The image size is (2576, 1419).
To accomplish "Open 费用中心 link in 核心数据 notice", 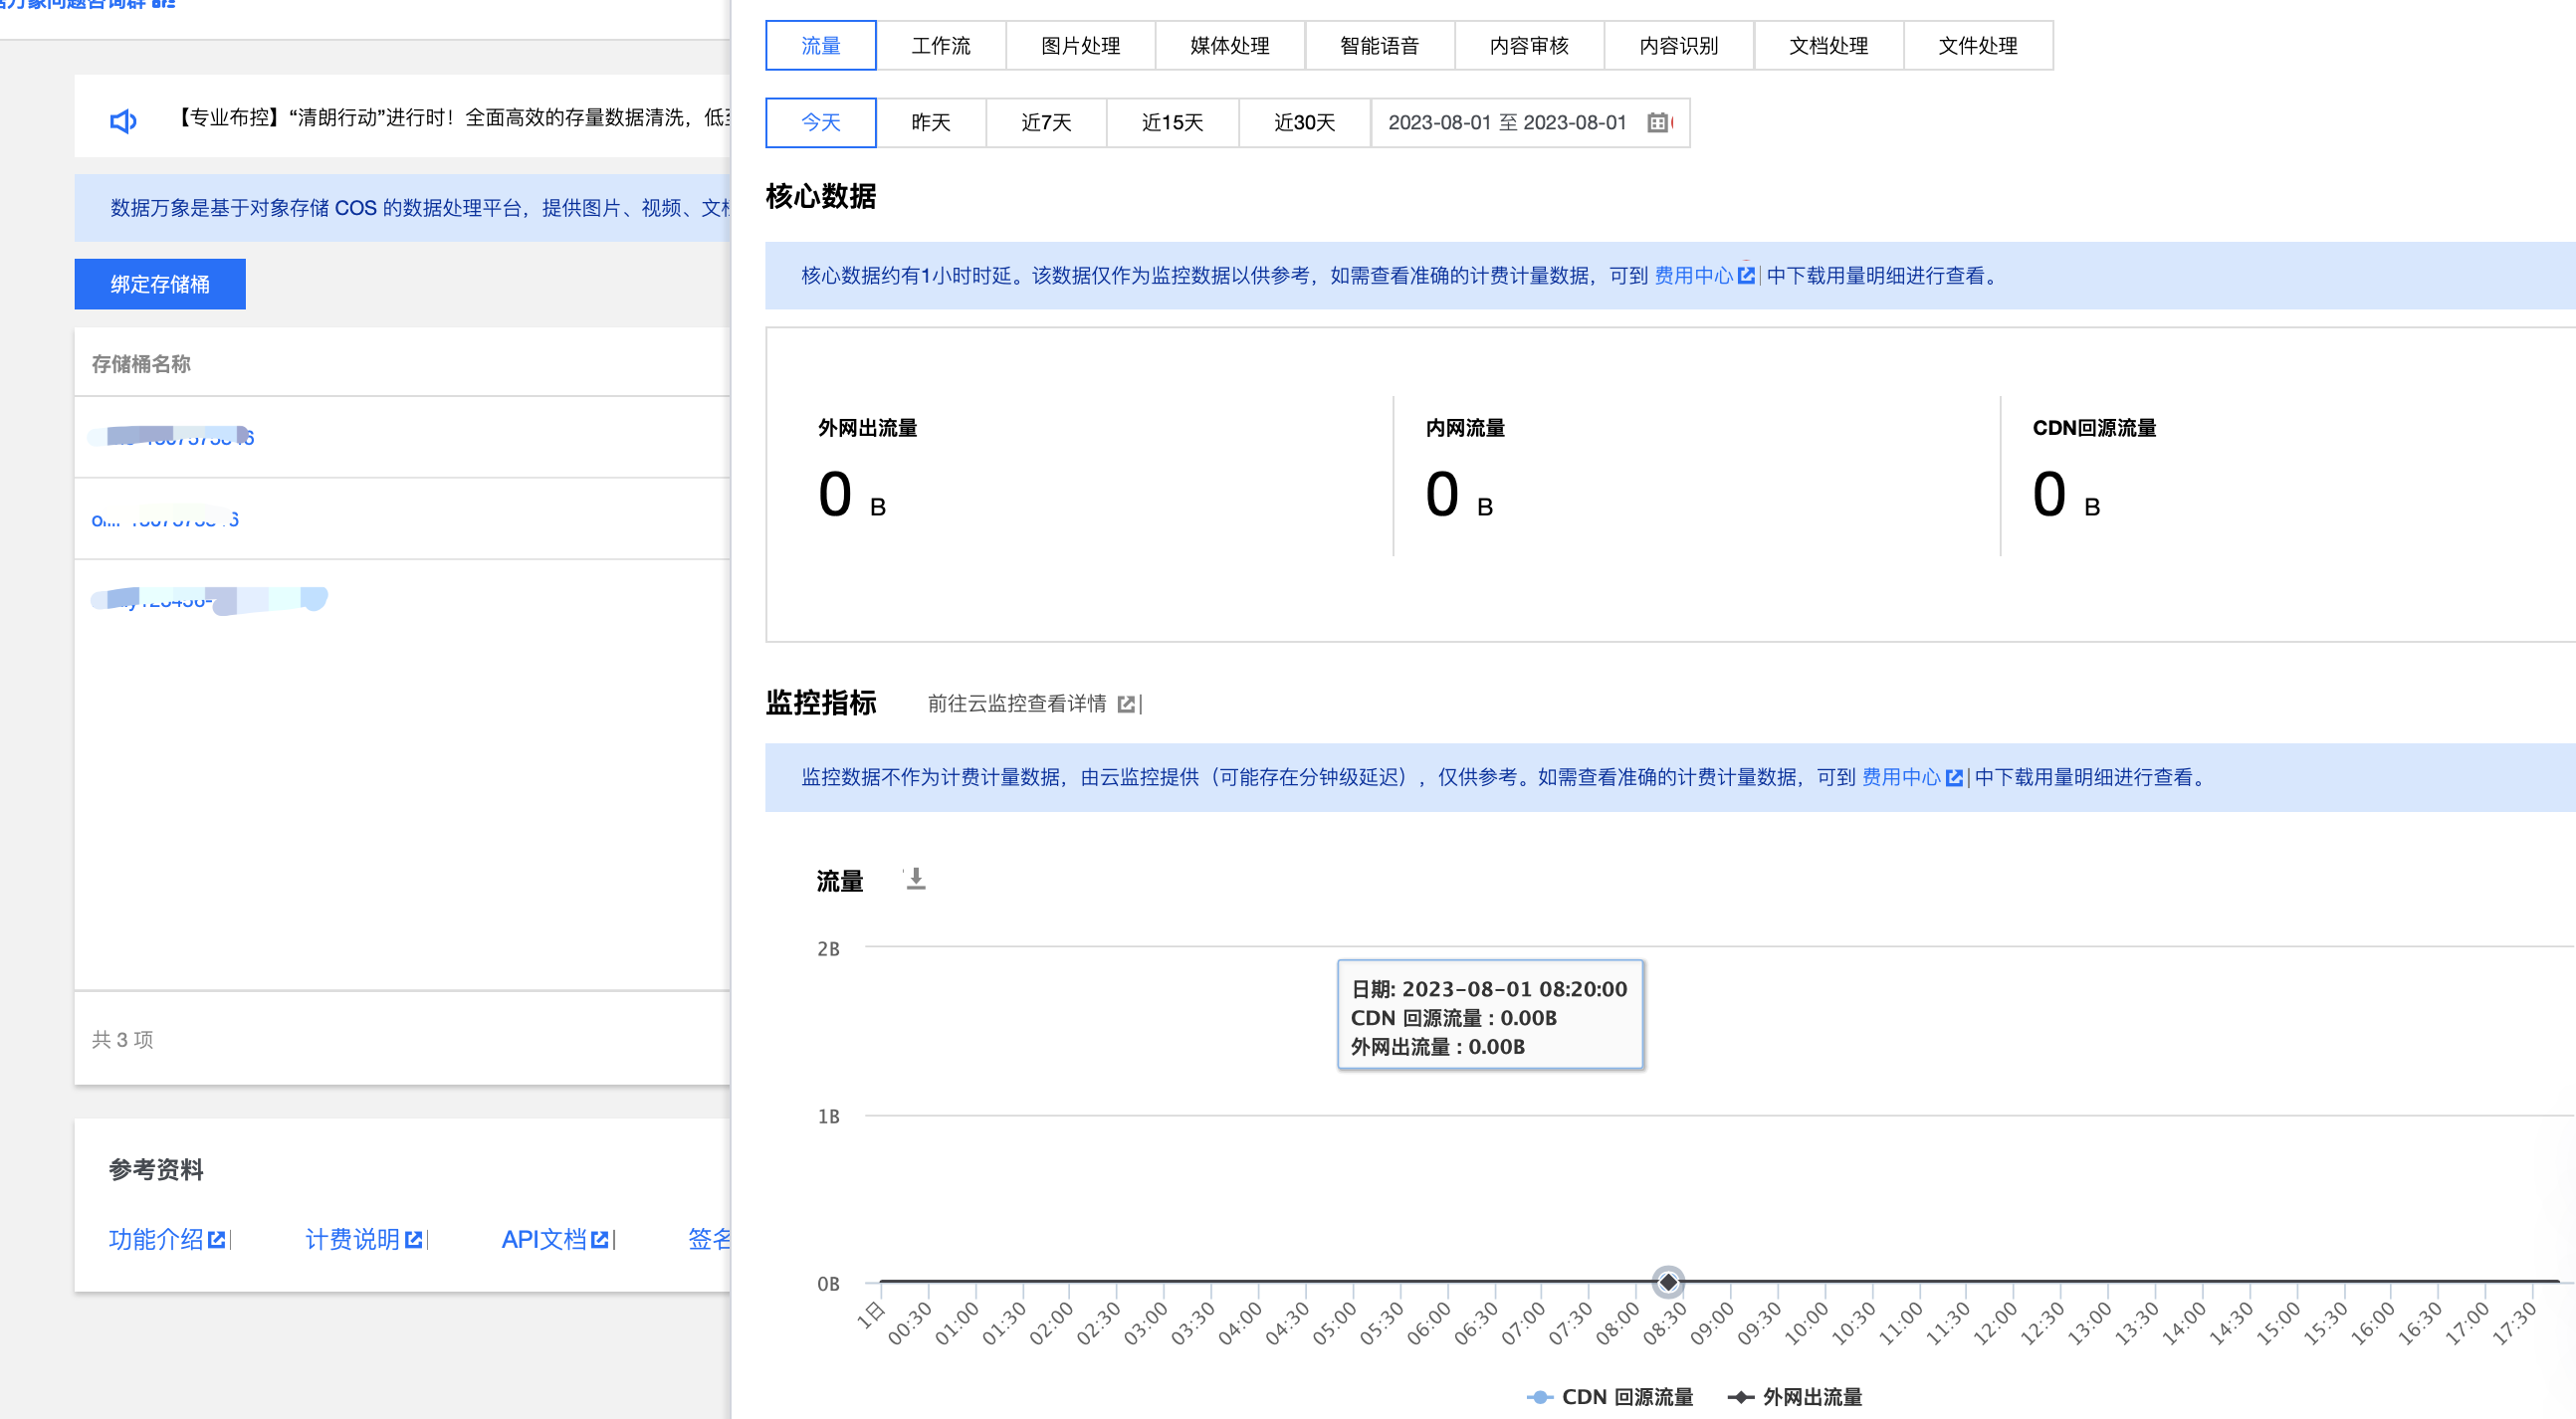I will (x=1693, y=275).
